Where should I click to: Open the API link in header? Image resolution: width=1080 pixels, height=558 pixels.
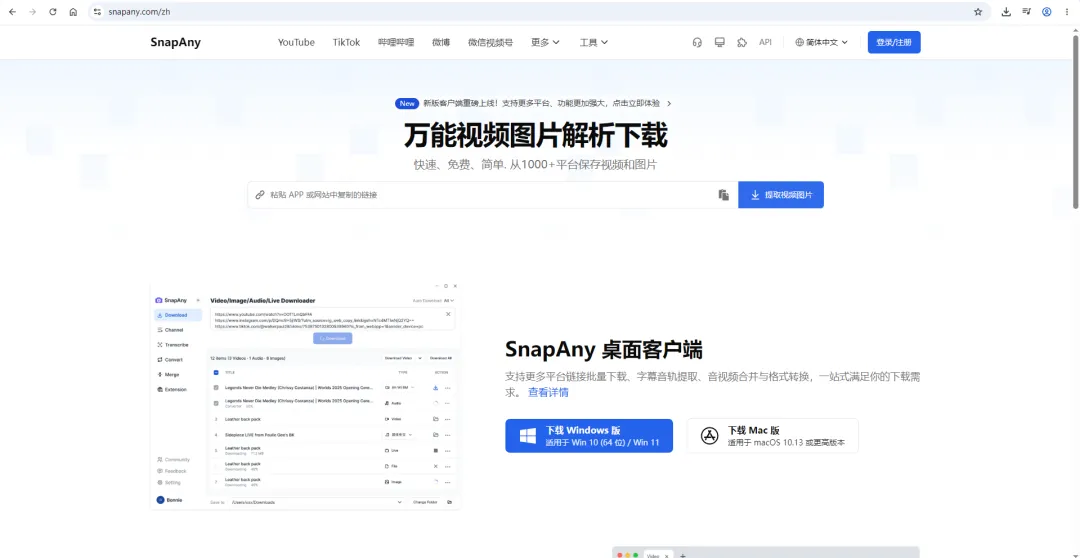pyautogui.click(x=765, y=42)
